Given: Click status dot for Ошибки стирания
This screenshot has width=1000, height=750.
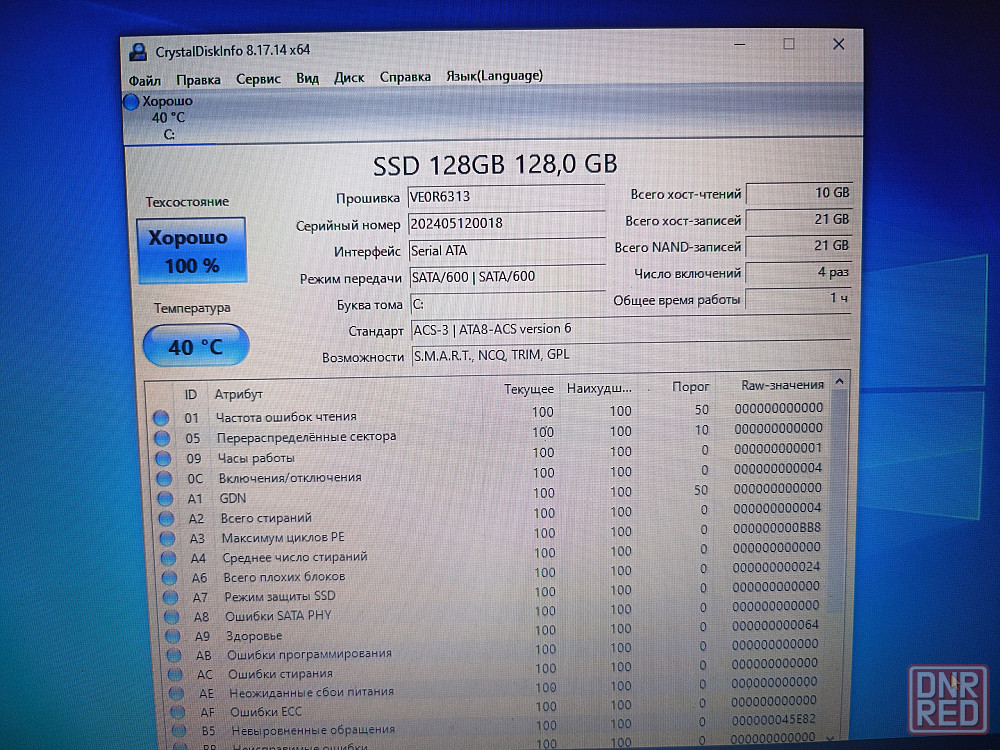Looking at the screenshot, I should pos(175,674).
